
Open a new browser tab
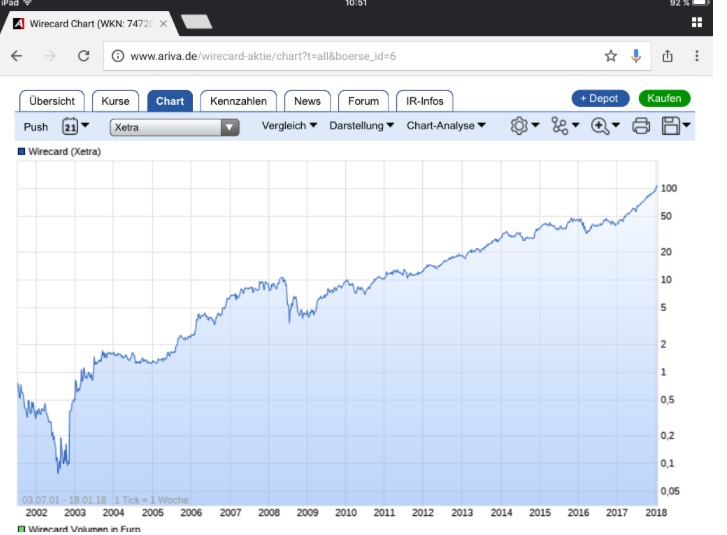(x=196, y=22)
